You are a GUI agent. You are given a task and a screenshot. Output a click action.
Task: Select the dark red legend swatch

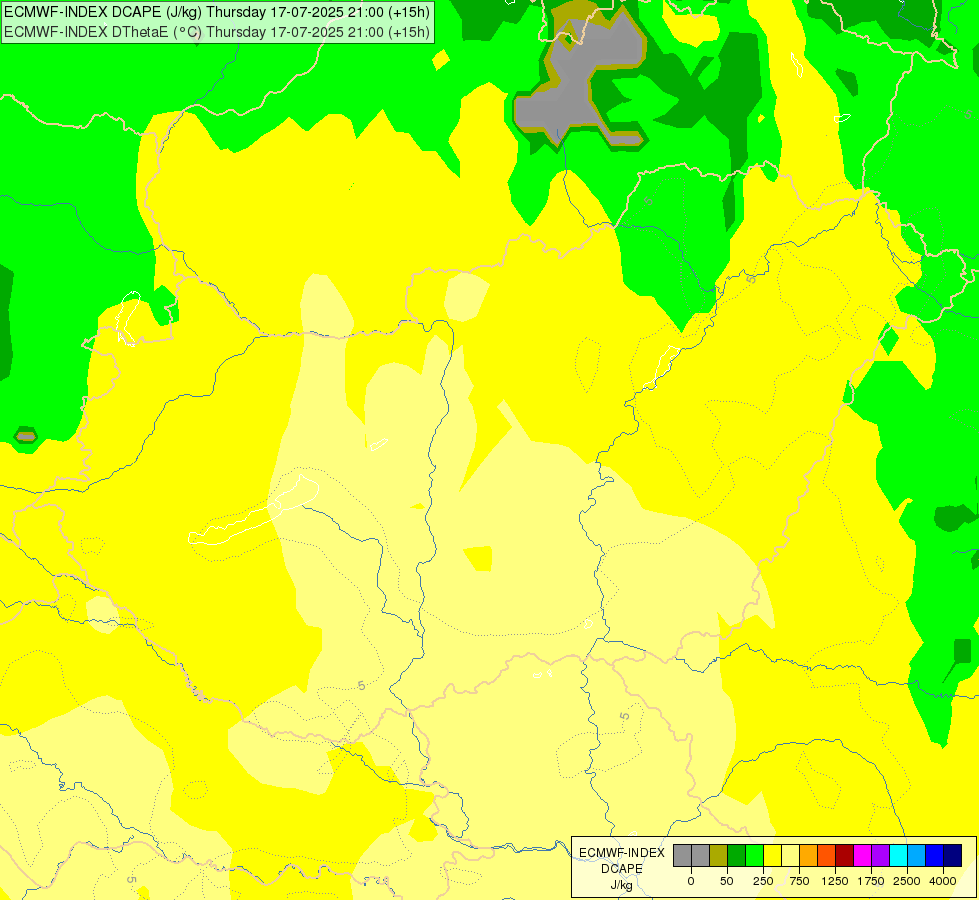[844, 855]
